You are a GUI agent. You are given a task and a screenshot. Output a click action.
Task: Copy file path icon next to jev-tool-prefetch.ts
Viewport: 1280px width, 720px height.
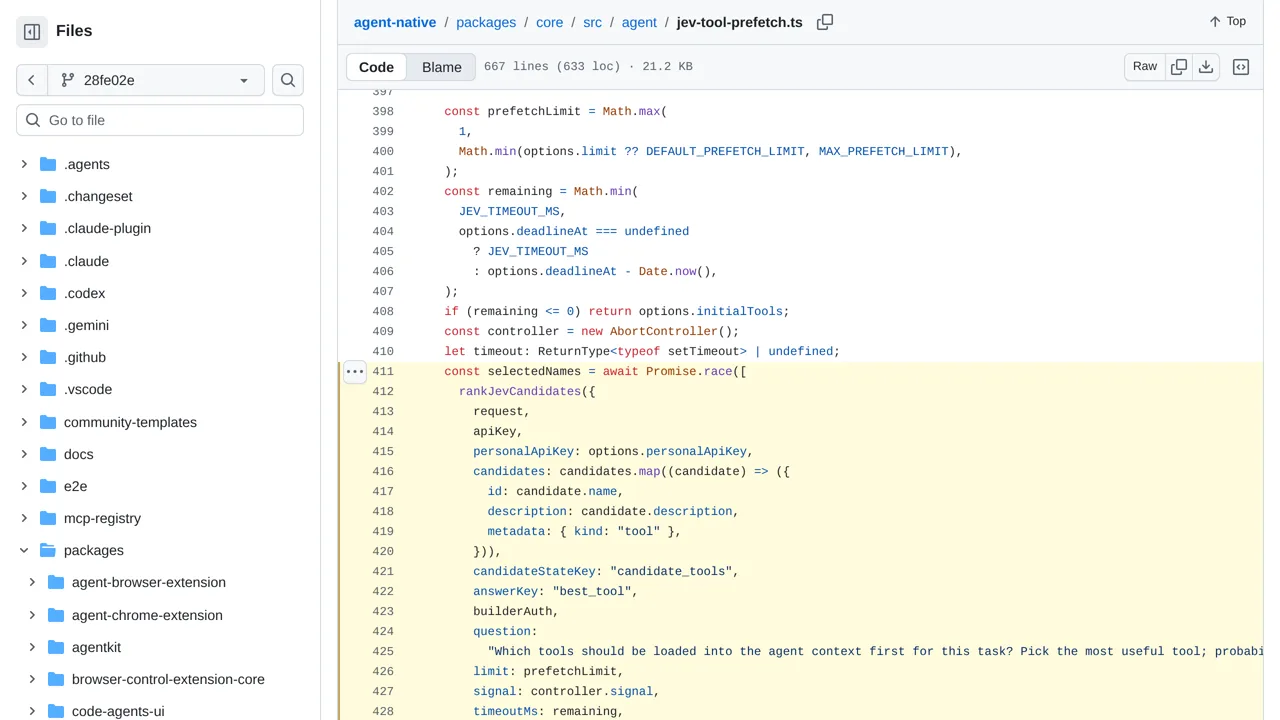coord(825,22)
